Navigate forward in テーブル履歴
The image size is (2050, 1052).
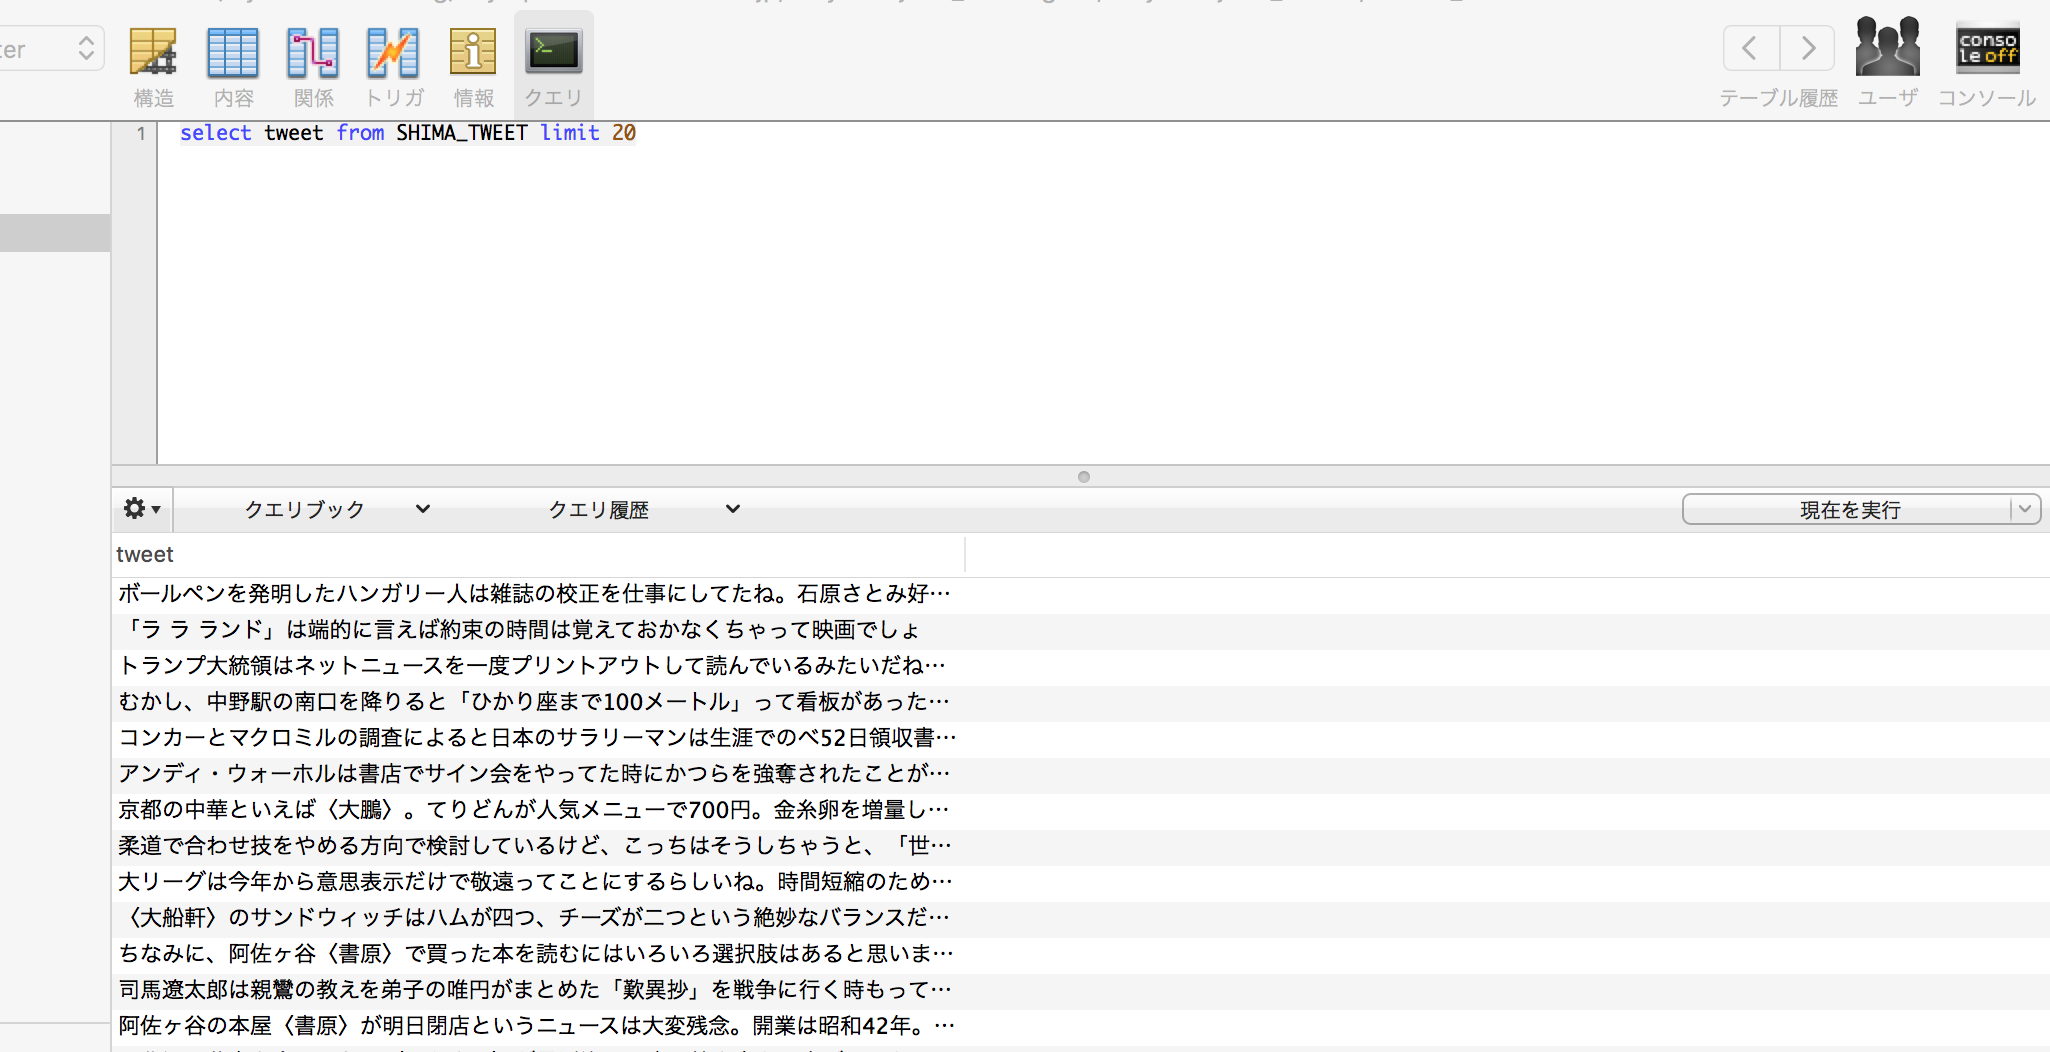pos(1807,47)
